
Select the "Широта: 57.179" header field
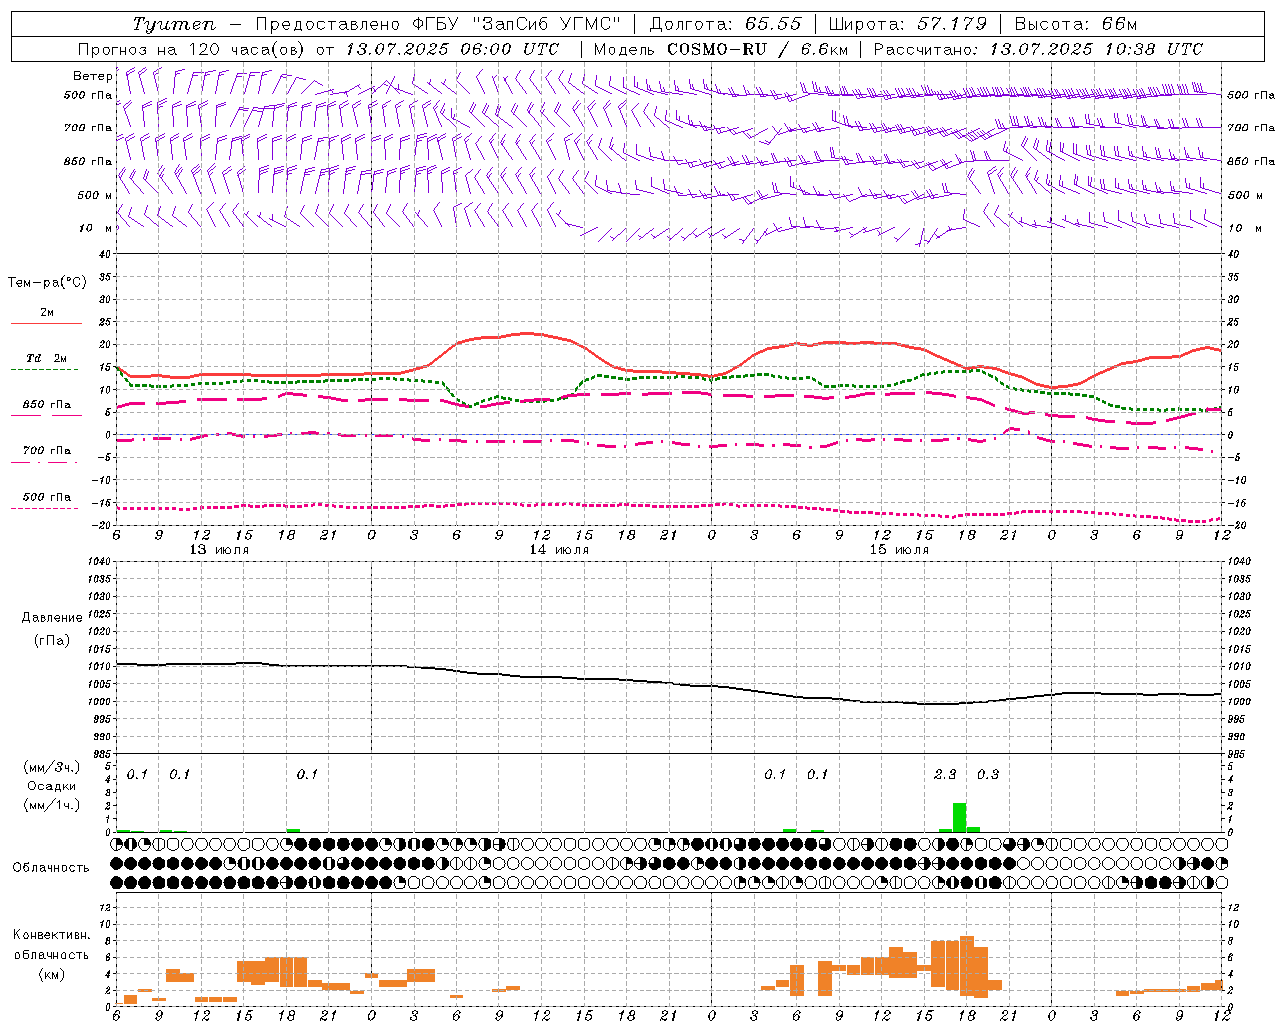(x=908, y=24)
